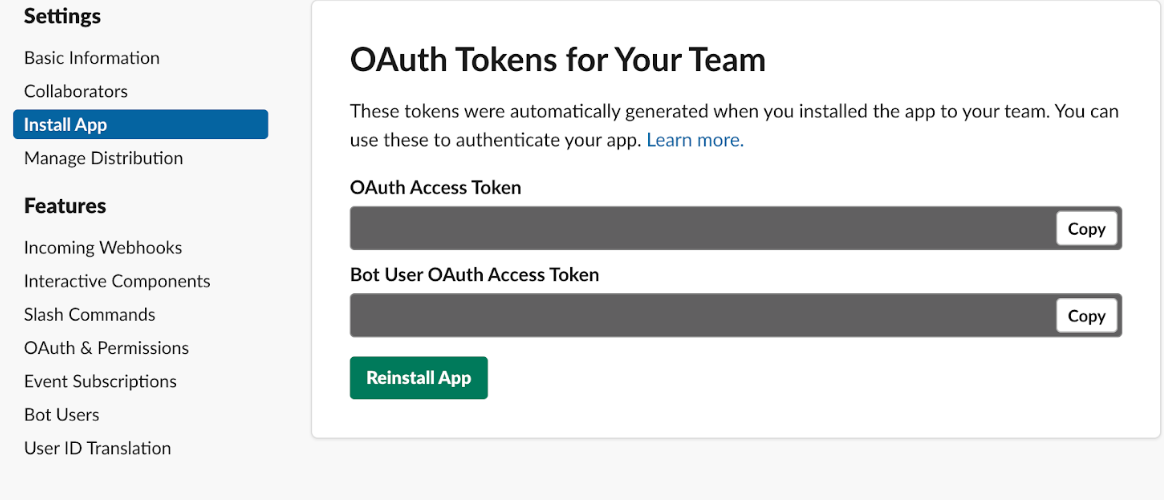The width and height of the screenshot is (1164, 500).
Task: Open Manage Distribution settings
Action: pyautogui.click(x=104, y=158)
